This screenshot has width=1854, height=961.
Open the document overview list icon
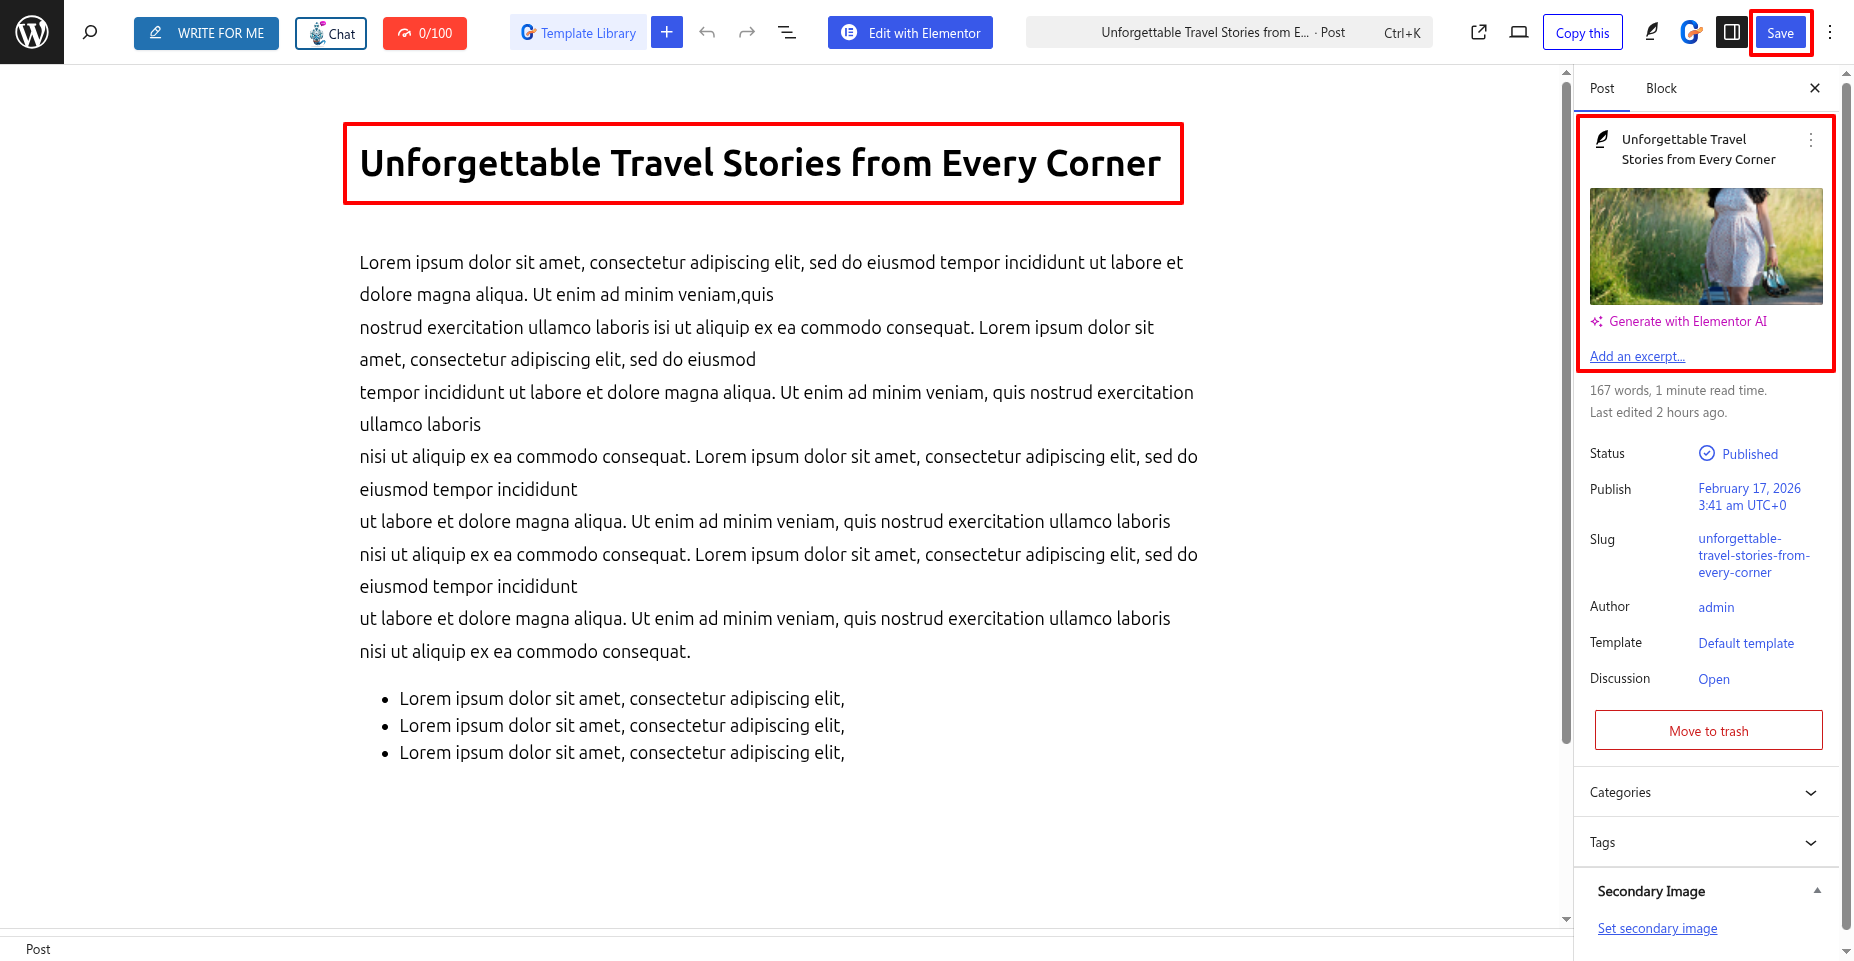coord(787,33)
